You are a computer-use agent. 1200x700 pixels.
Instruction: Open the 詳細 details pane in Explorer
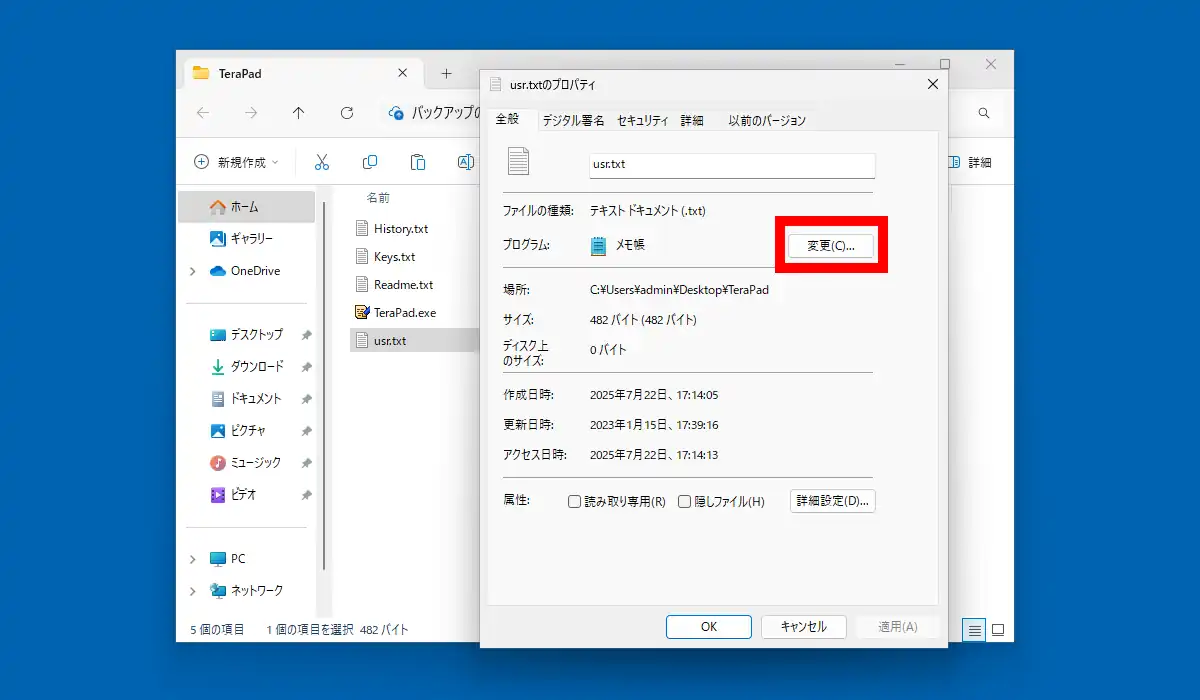969,162
